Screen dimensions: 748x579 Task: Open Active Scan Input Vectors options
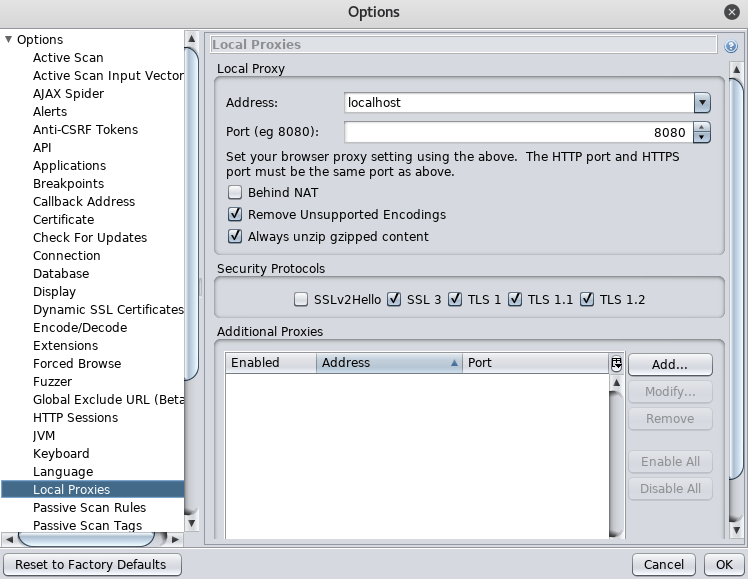[x=108, y=76]
